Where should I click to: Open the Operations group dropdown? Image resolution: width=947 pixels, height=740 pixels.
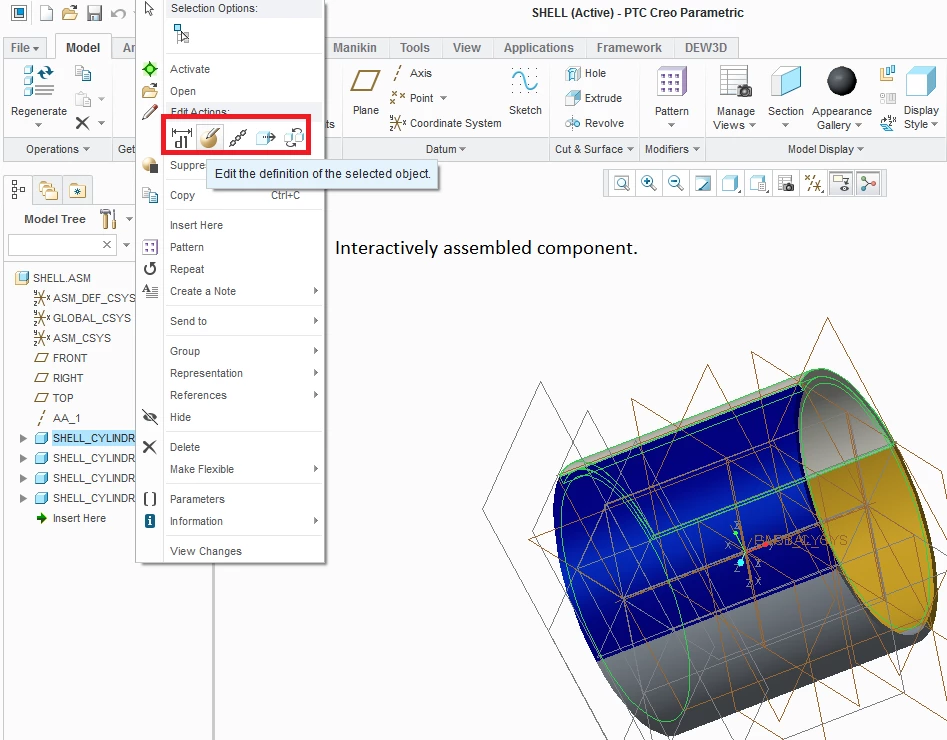[57, 149]
